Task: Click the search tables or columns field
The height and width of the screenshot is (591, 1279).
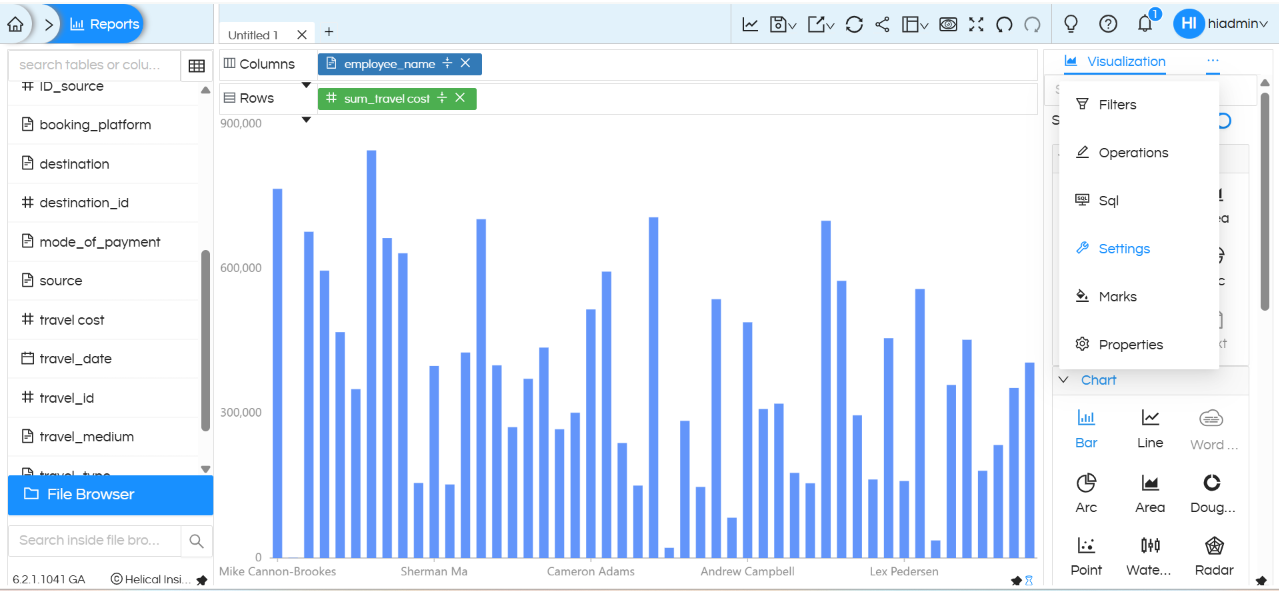Action: (95, 64)
